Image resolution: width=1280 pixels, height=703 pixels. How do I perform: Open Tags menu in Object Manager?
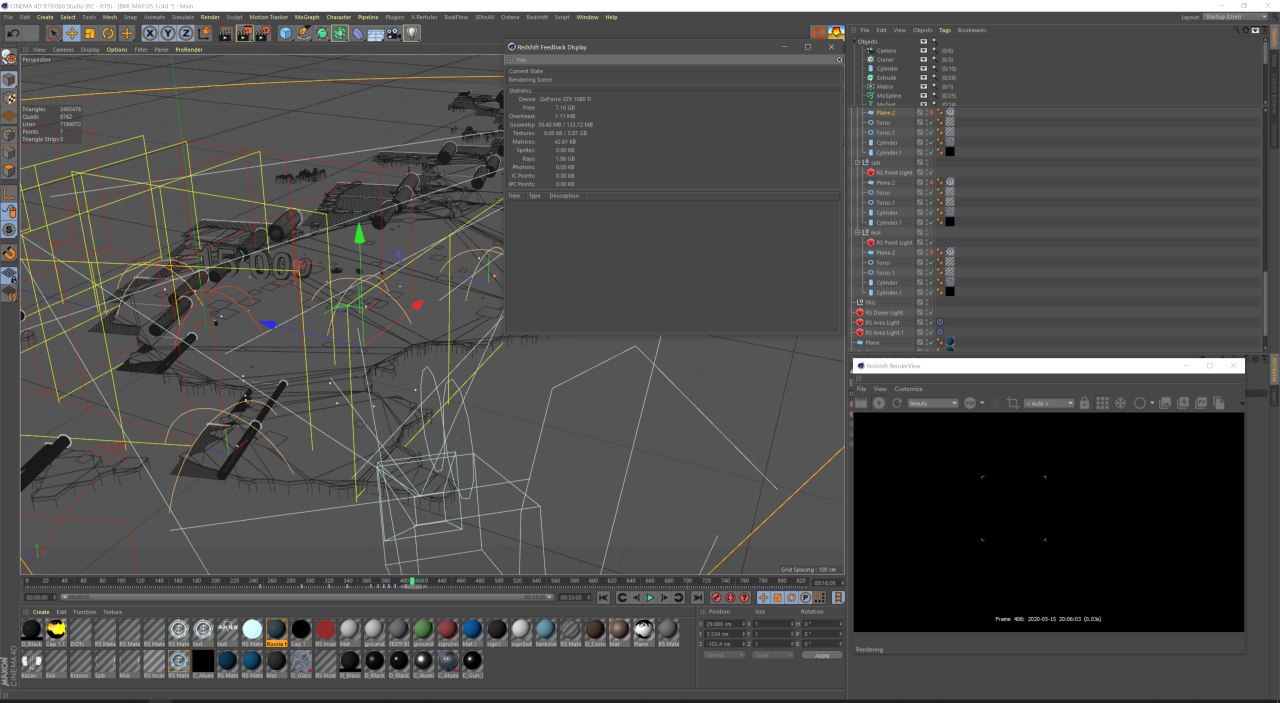pos(945,30)
